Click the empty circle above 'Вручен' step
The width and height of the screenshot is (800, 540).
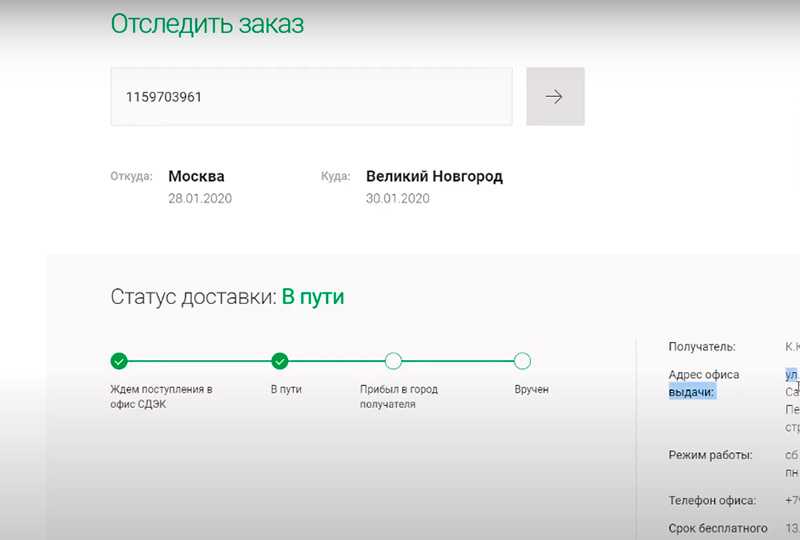[522, 361]
